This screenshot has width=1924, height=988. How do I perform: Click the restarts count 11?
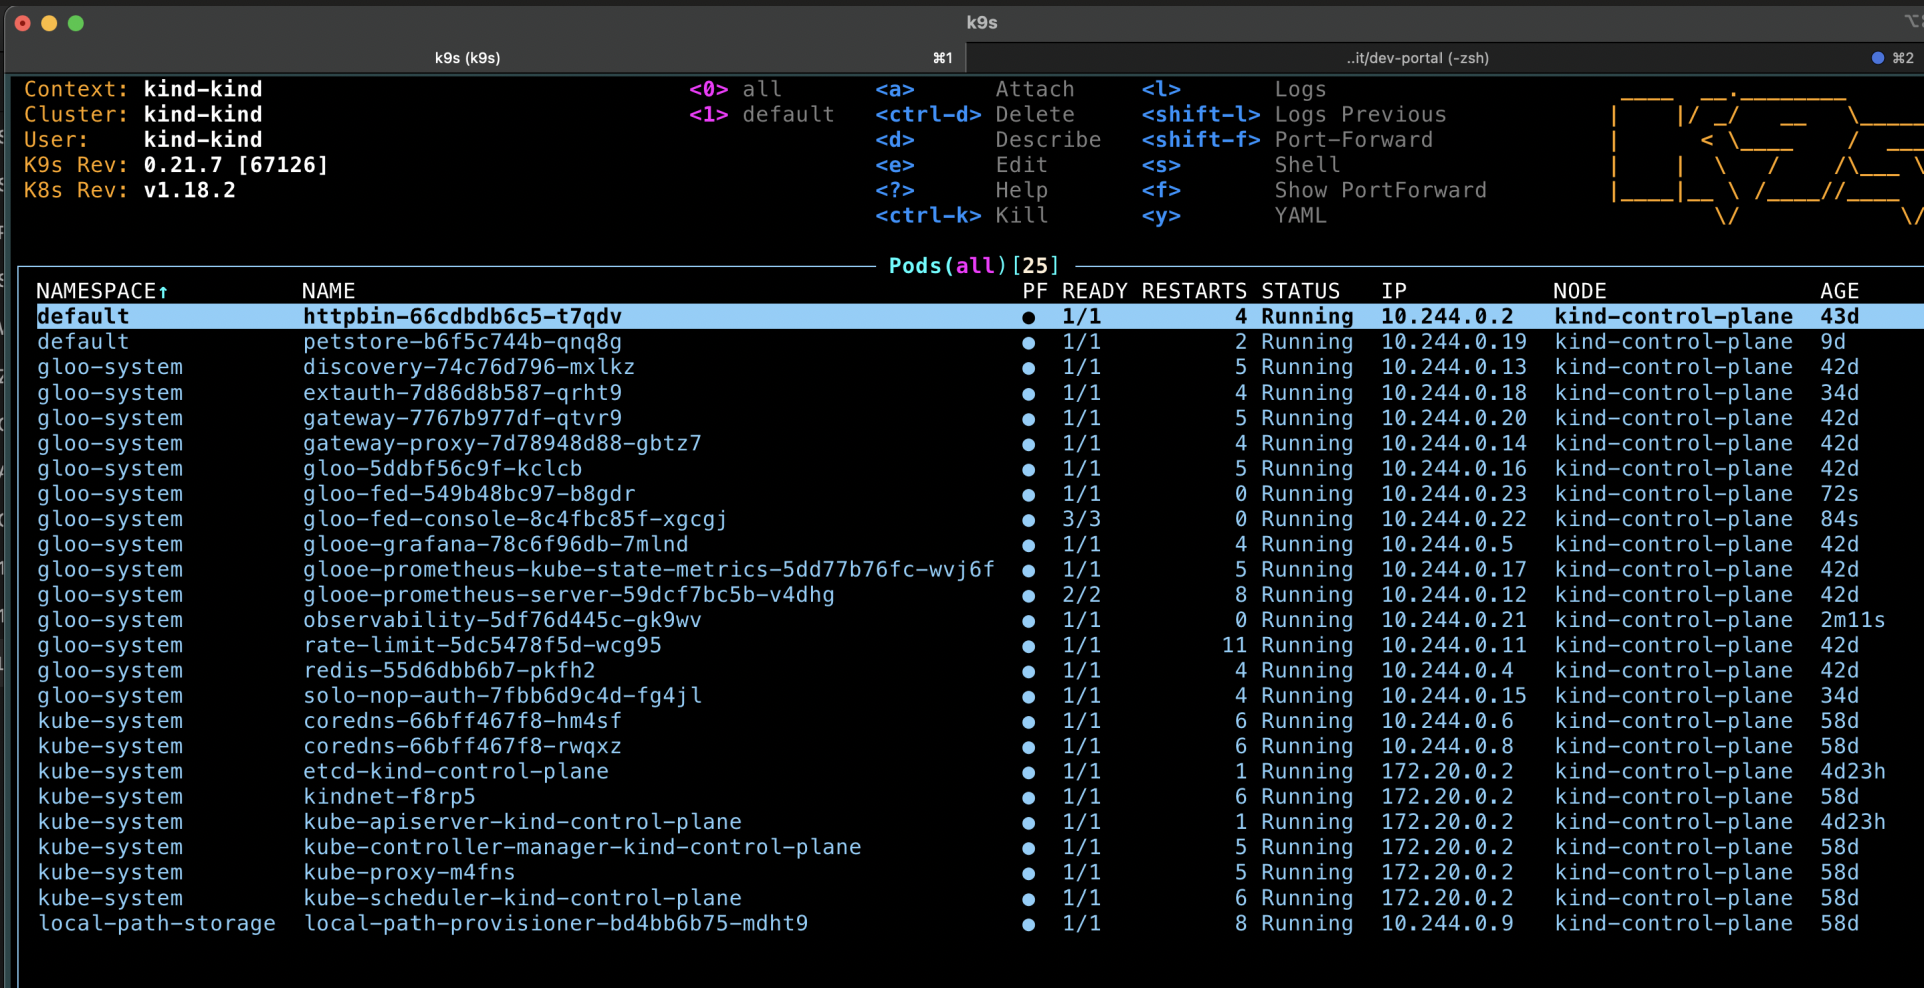pyautogui.click(x=1234, y=645)
